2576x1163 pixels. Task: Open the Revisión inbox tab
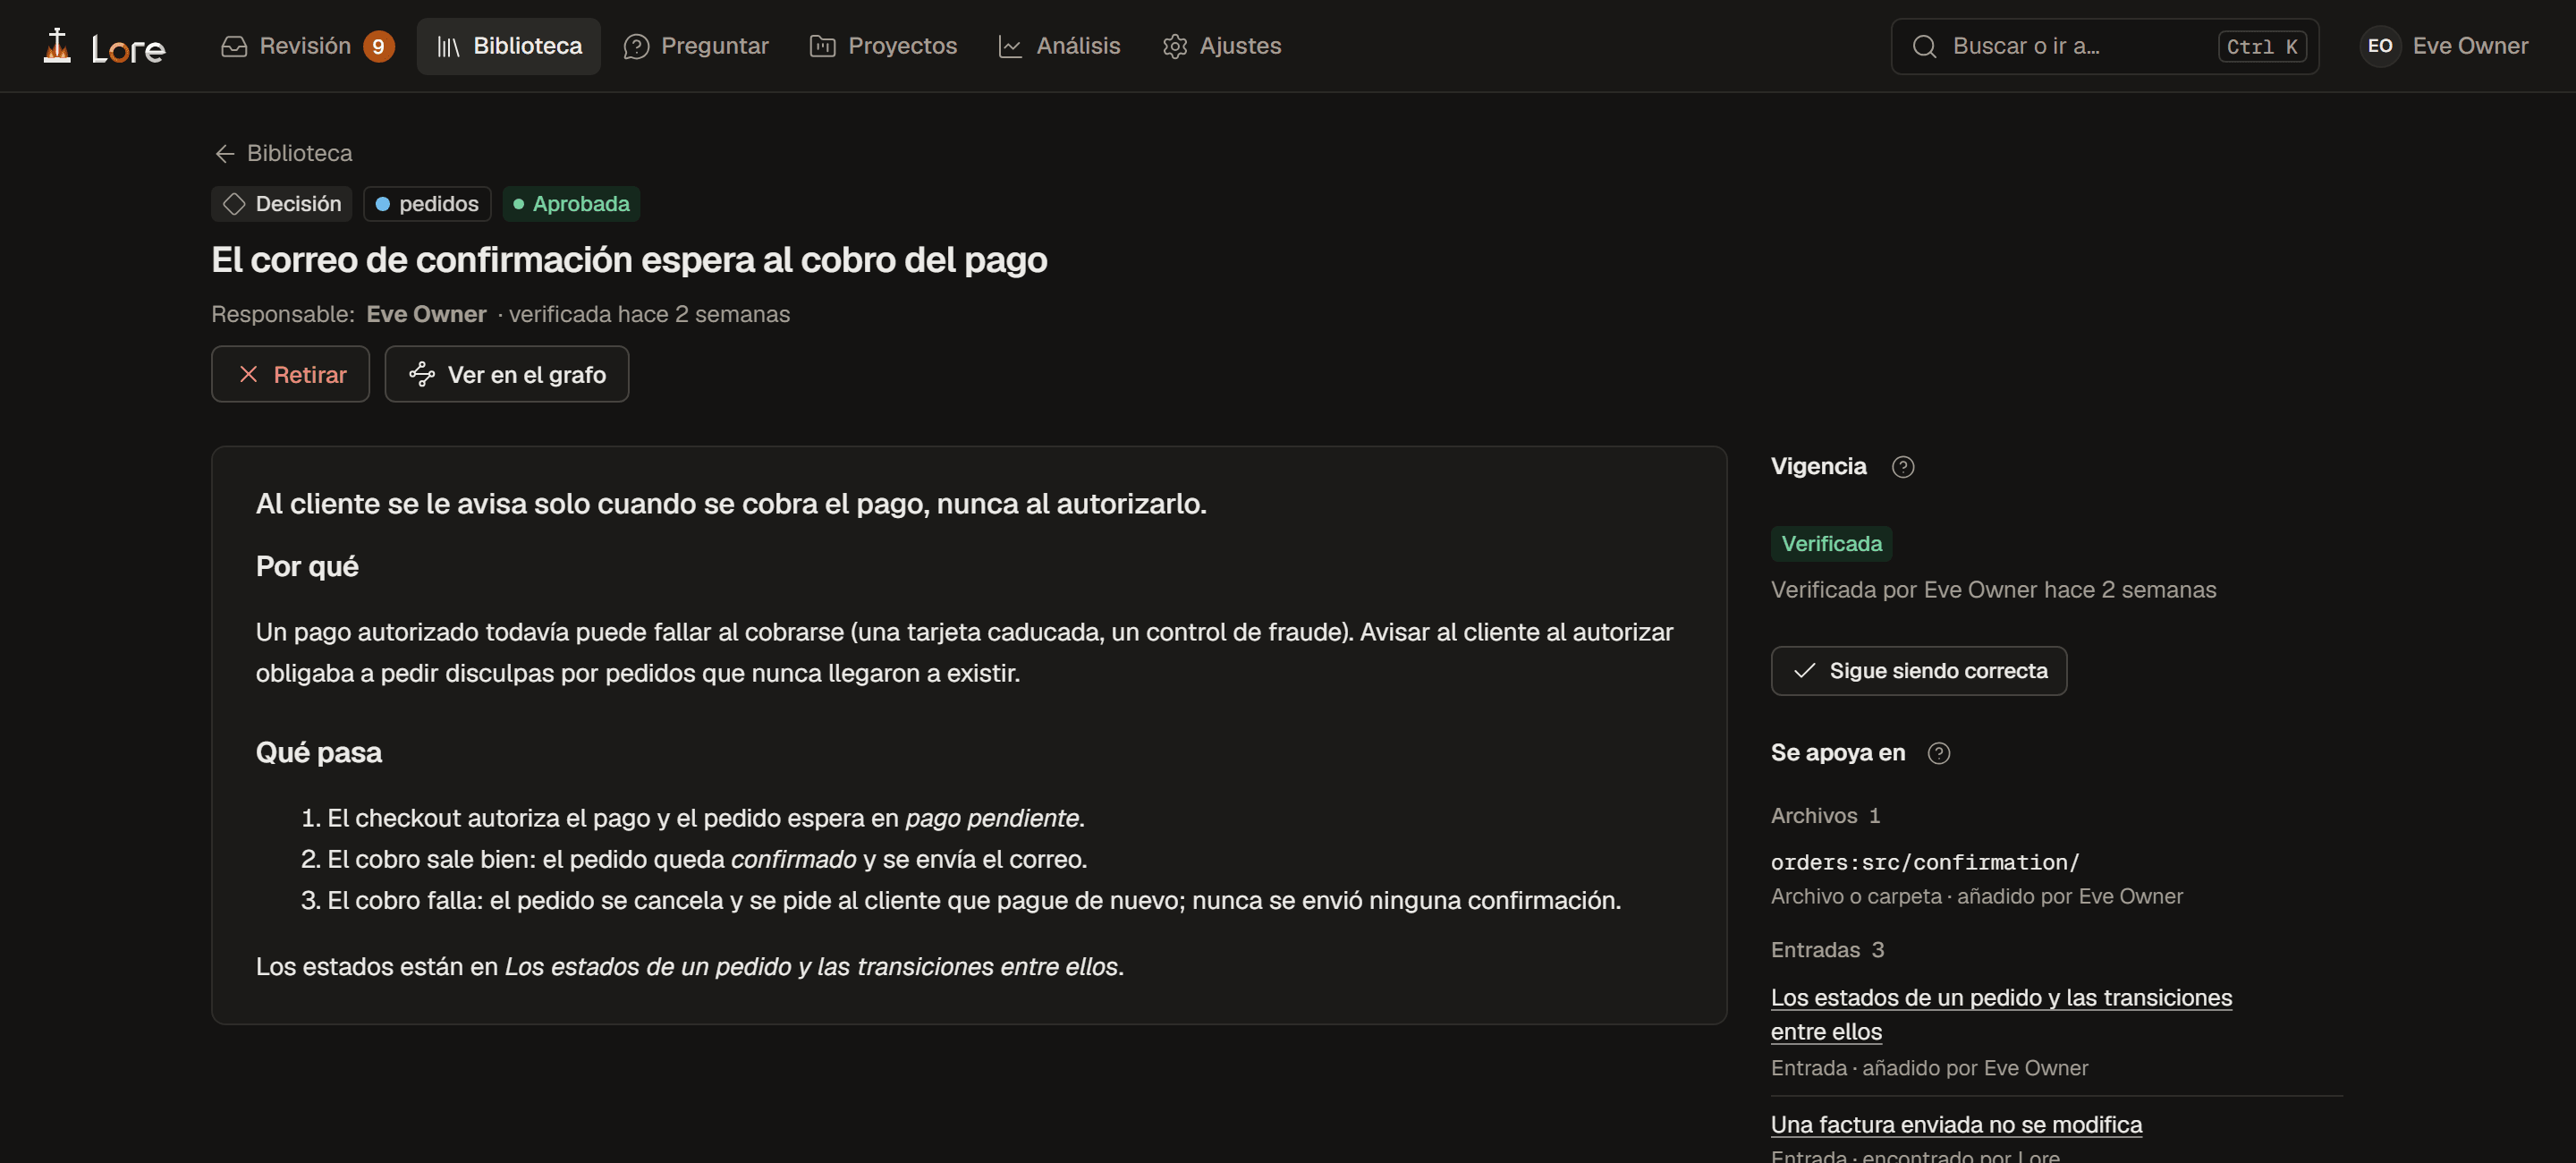tap(307, 46)
